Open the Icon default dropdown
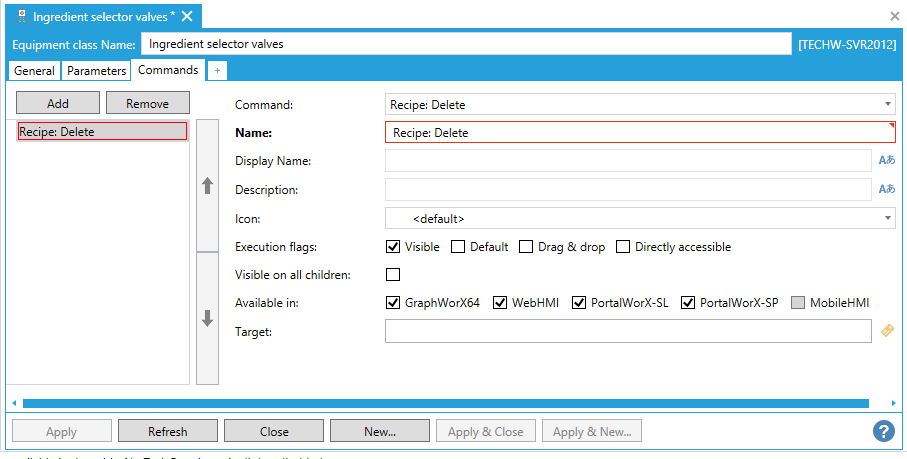 (x=888, y=218)
